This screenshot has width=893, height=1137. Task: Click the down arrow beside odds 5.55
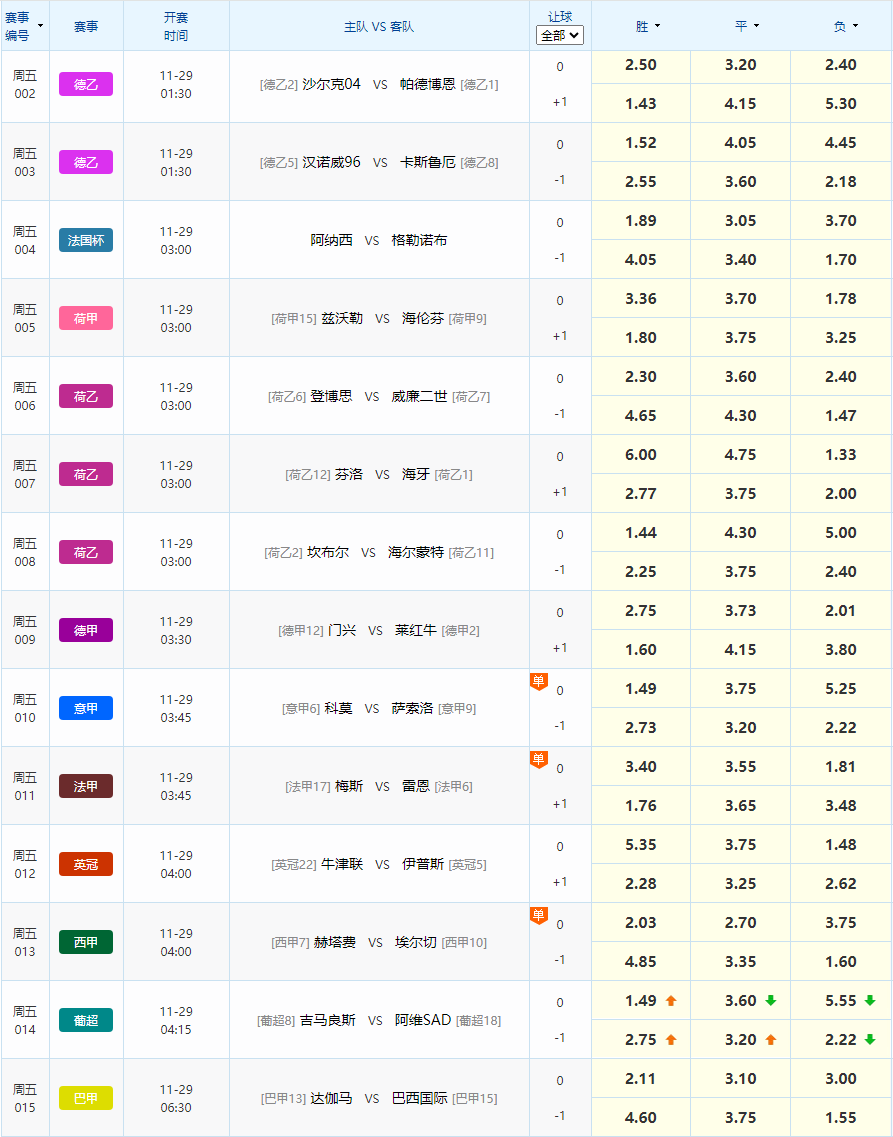[870, 1001]
